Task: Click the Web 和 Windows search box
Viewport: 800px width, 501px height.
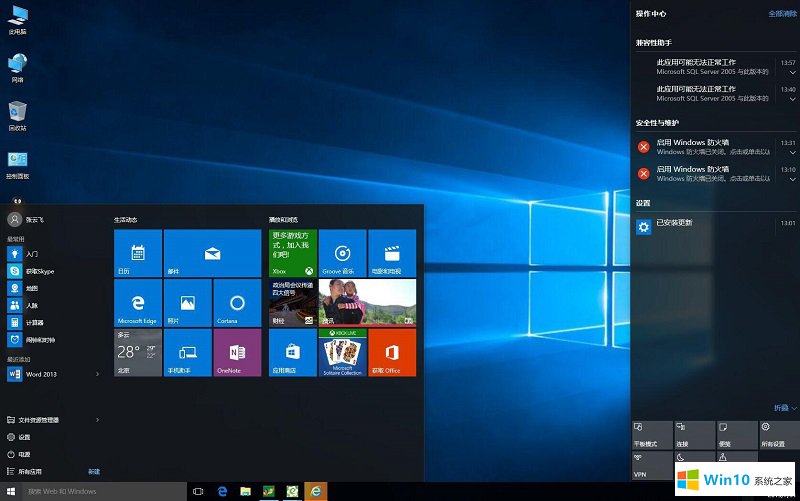Action: click(104, 491)
